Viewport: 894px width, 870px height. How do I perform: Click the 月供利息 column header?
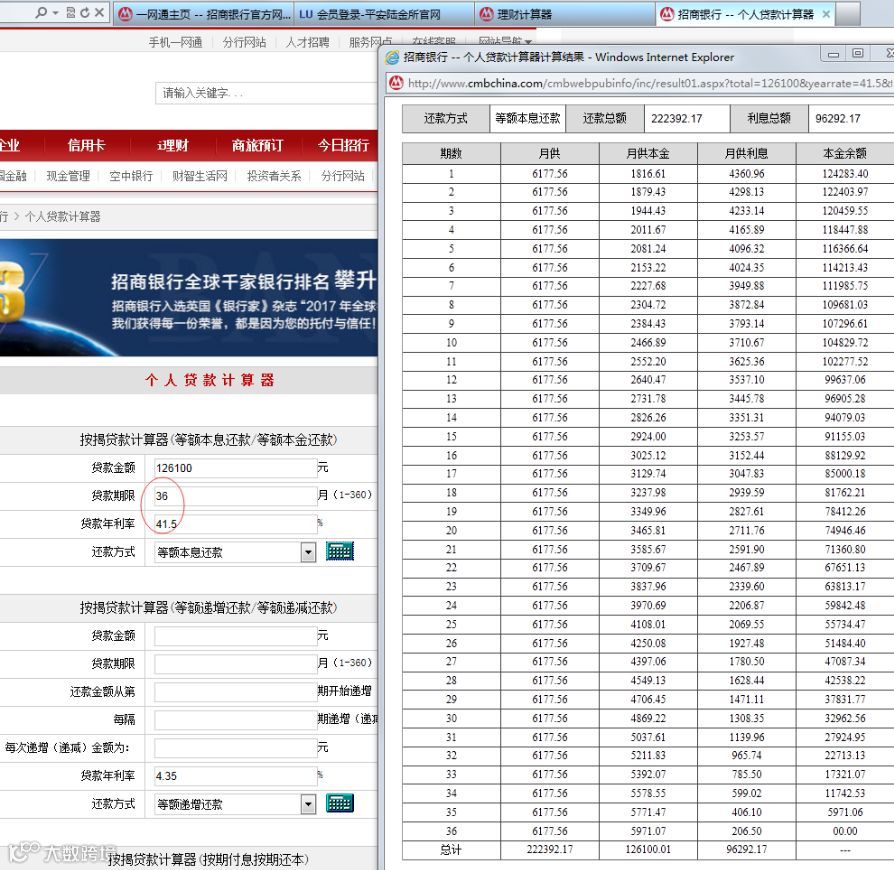(746, 153)
